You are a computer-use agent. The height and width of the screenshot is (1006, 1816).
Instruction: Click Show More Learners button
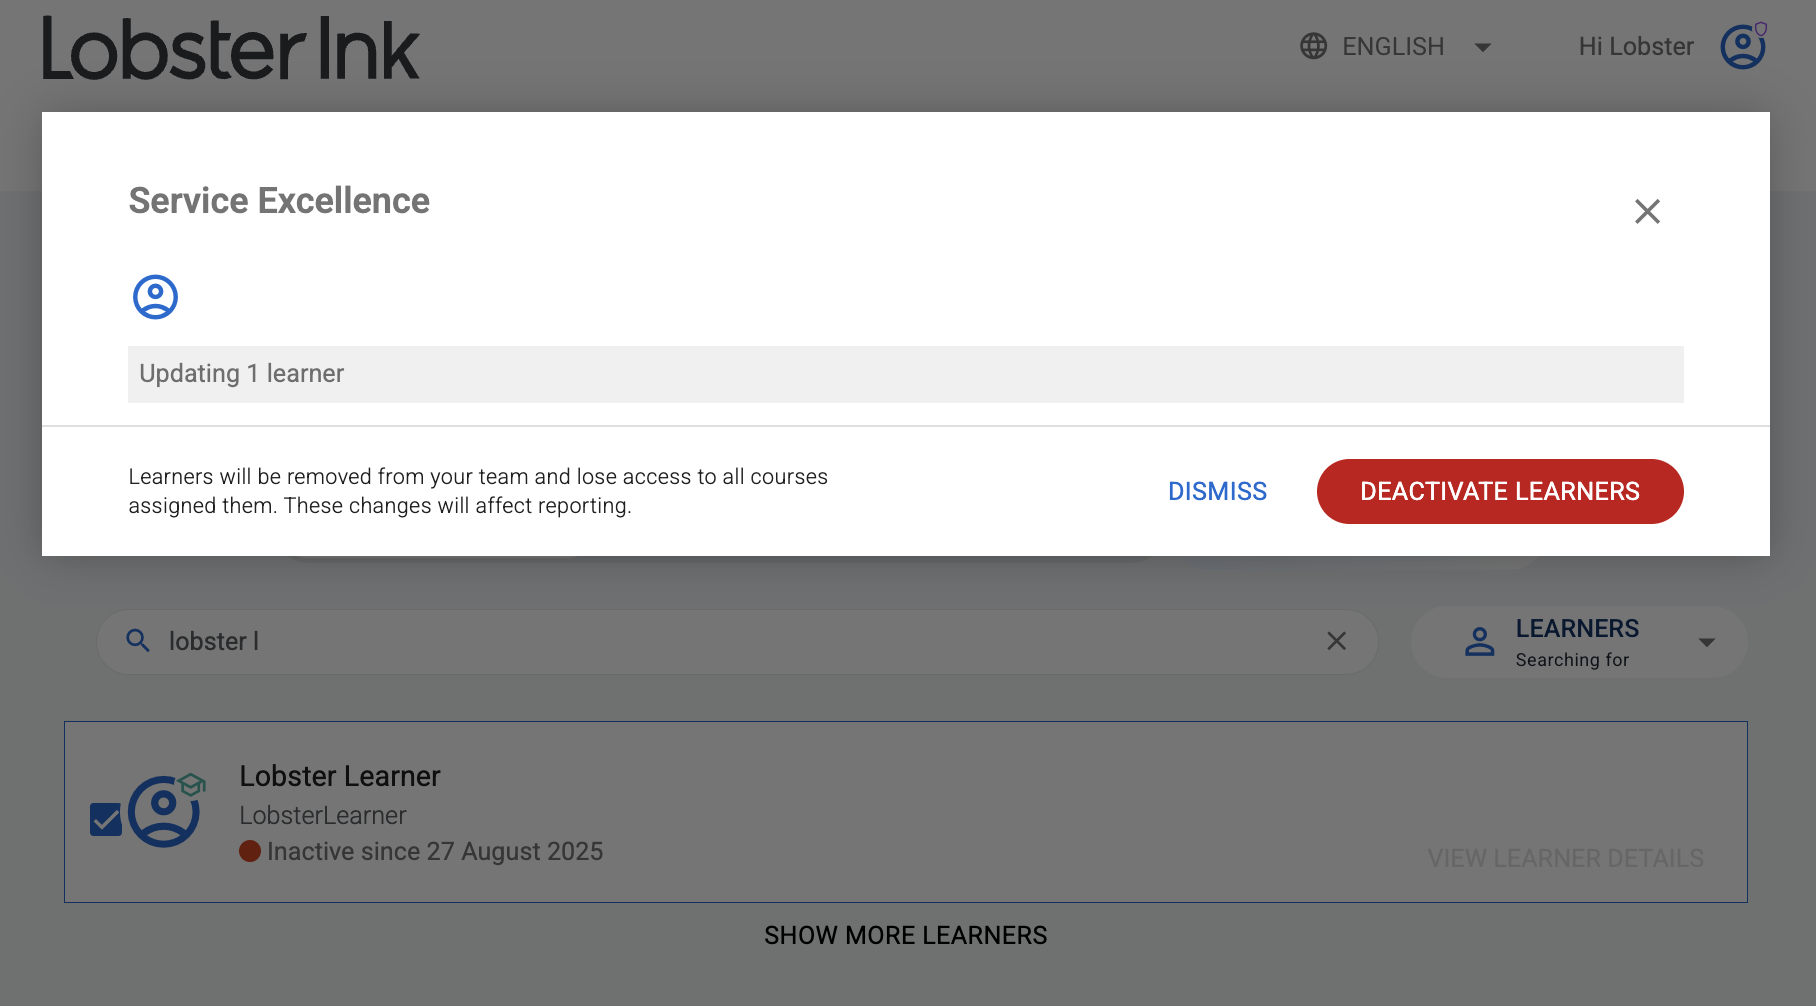(x=905, y=935)
